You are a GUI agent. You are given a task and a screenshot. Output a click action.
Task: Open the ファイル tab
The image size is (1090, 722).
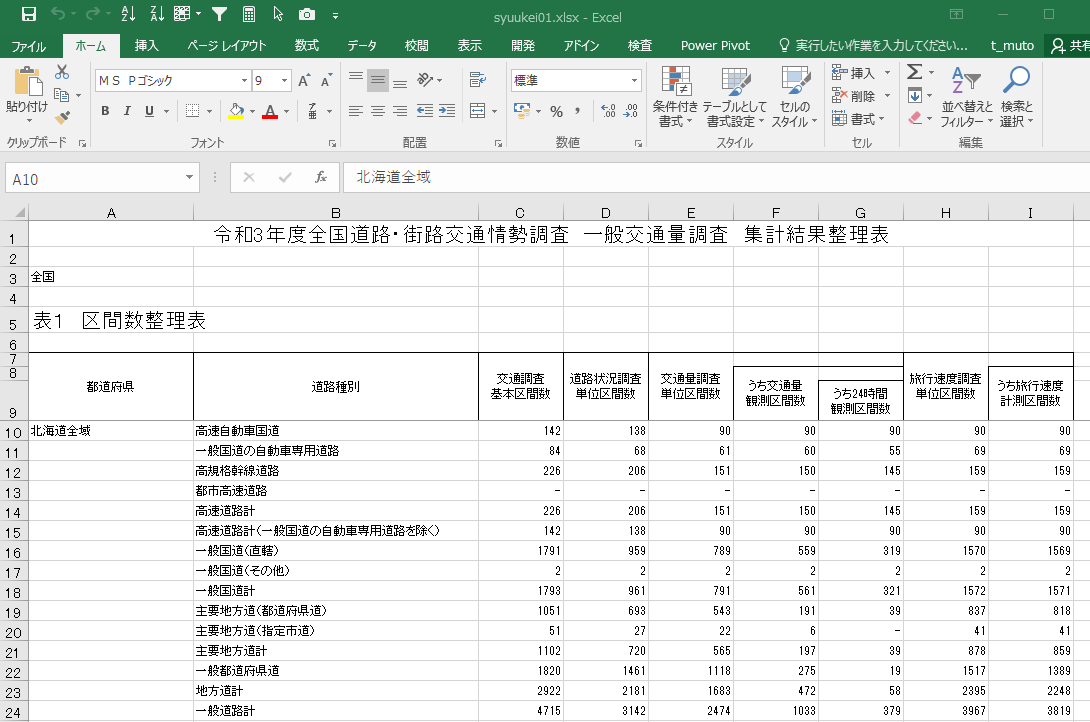tap(29, 46)
